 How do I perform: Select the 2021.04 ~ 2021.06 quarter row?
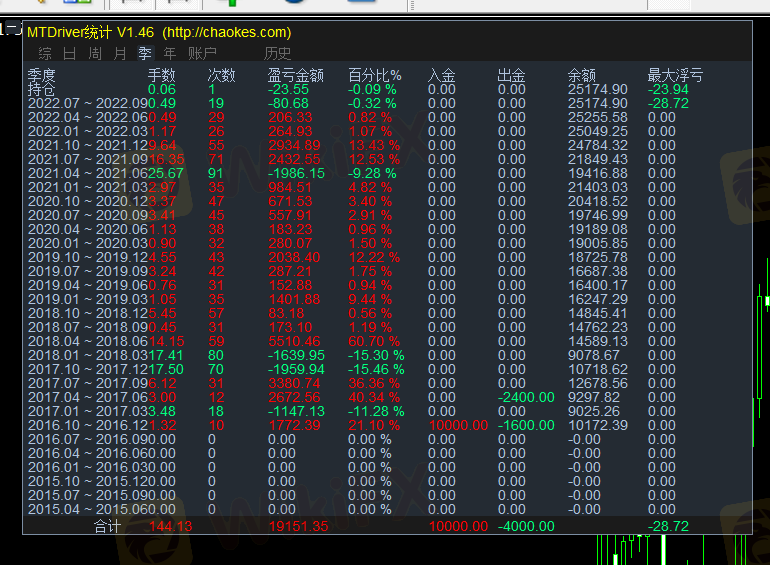click(x=87, y=173)
